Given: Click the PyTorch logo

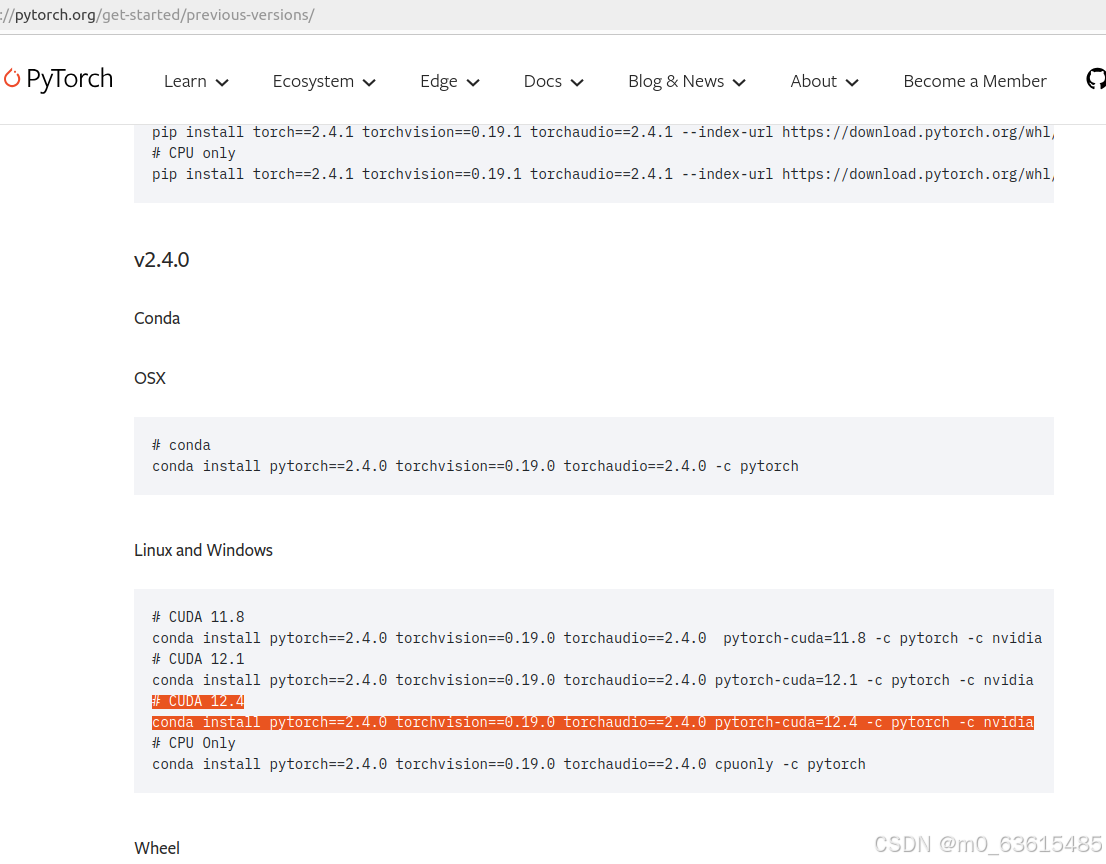Looking at the screenshot, I should pos(59,79).
